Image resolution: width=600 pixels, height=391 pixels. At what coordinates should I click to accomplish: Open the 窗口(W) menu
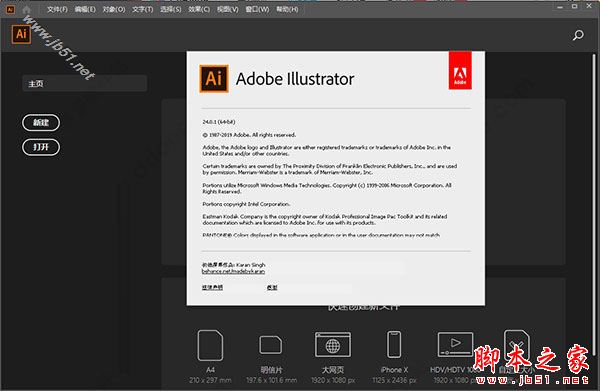click(x=257, y=10)
